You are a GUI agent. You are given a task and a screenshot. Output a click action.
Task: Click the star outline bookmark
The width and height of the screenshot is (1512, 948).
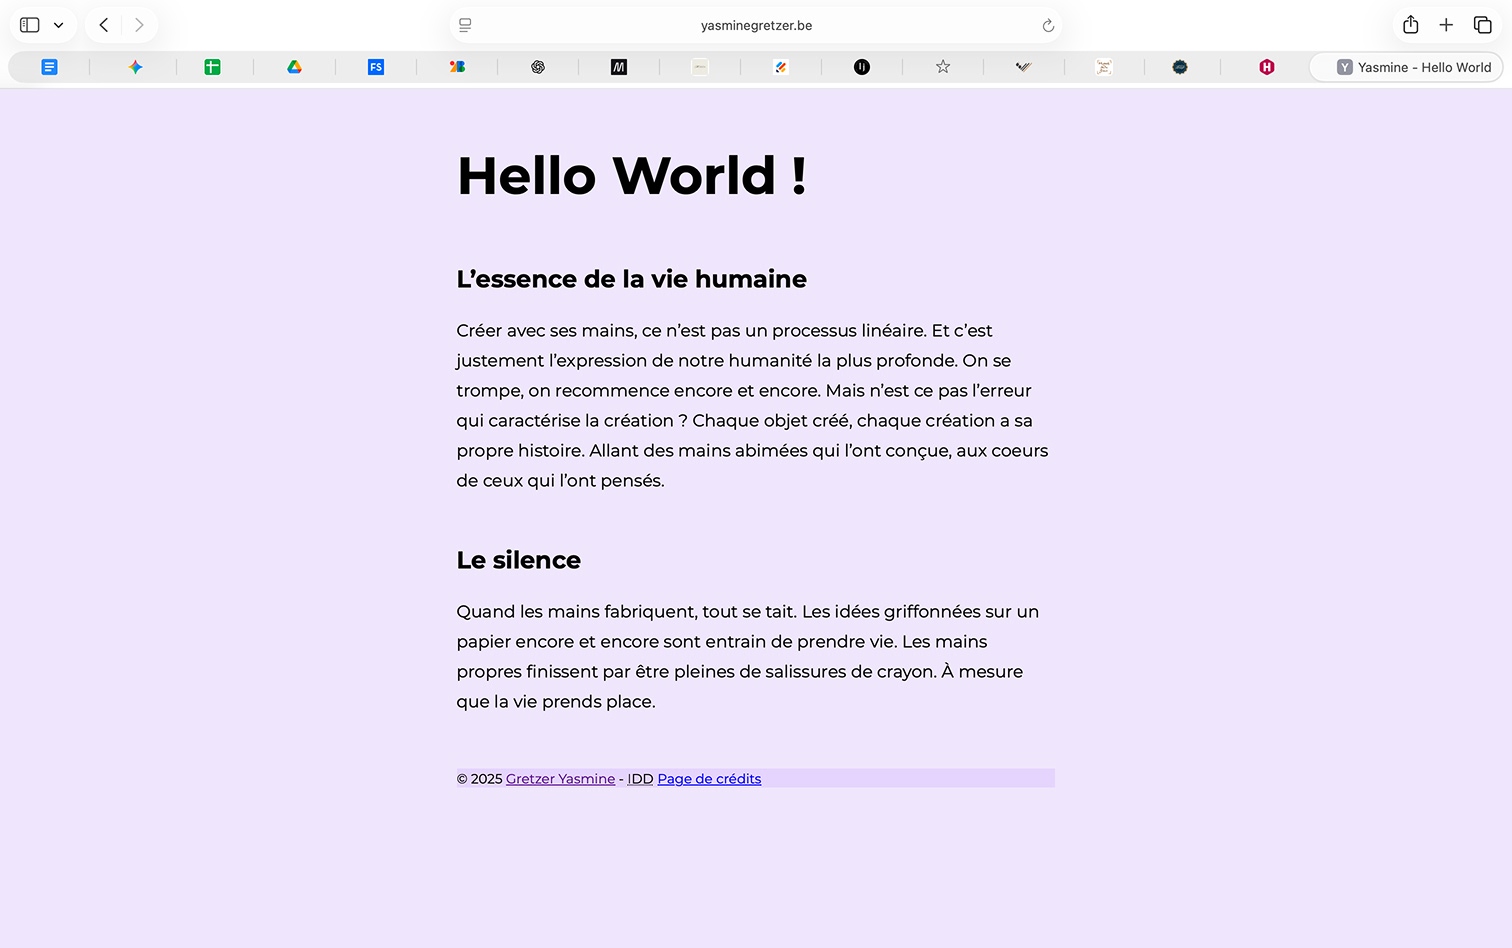942,67
